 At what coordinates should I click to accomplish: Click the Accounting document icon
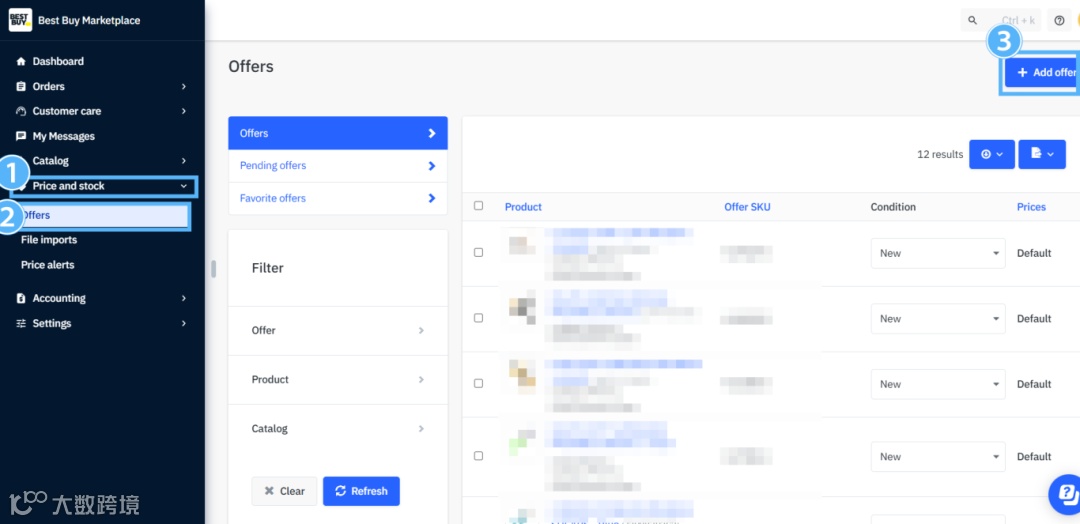pyautogui.click(x=21, y=298)
